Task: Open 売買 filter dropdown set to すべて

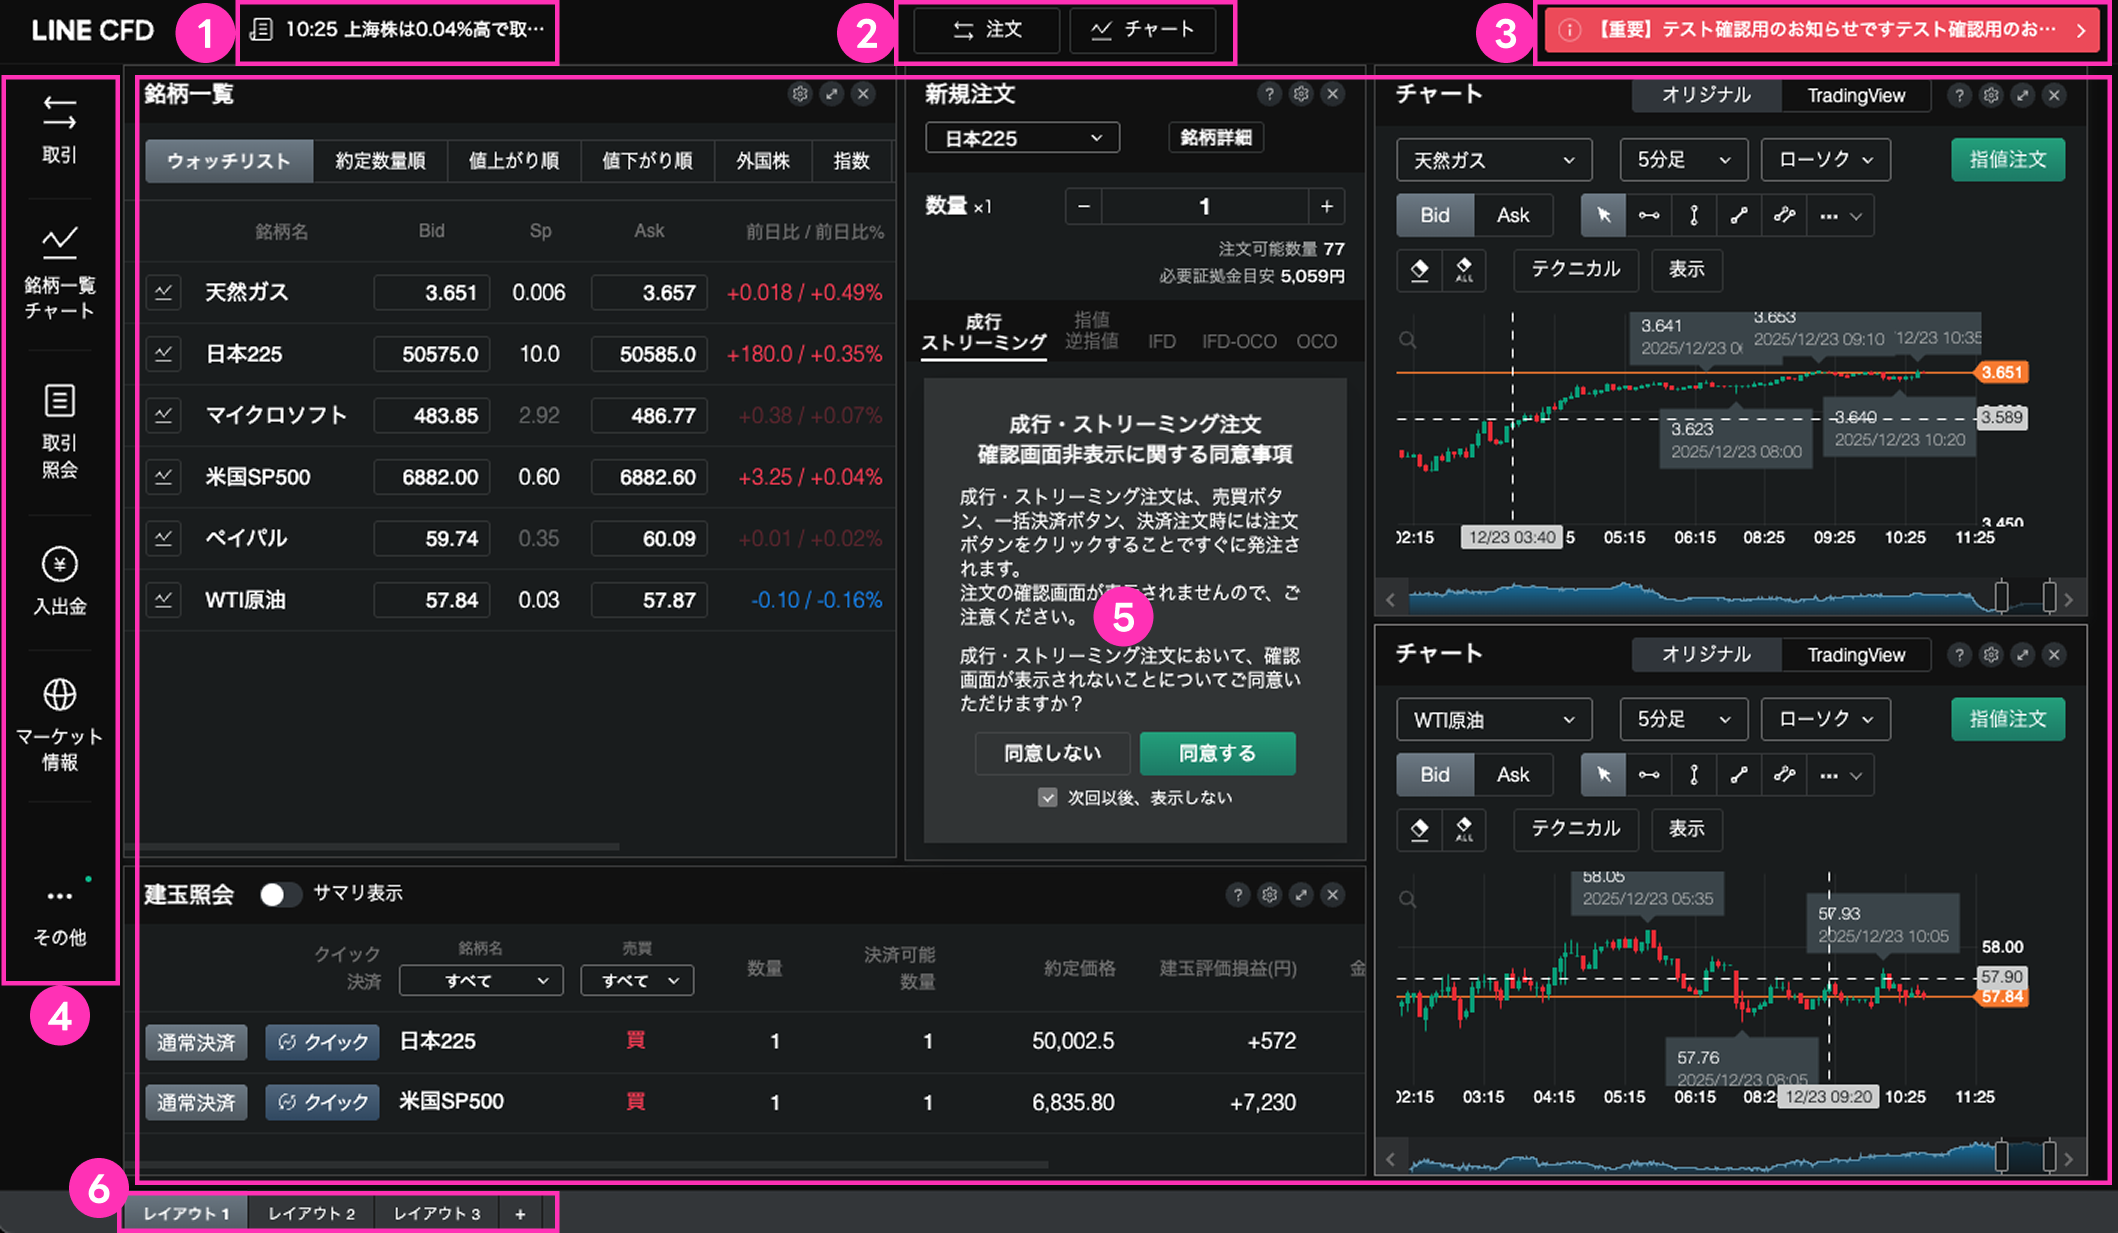Action: pyautogui.click(x=637, y=980)
